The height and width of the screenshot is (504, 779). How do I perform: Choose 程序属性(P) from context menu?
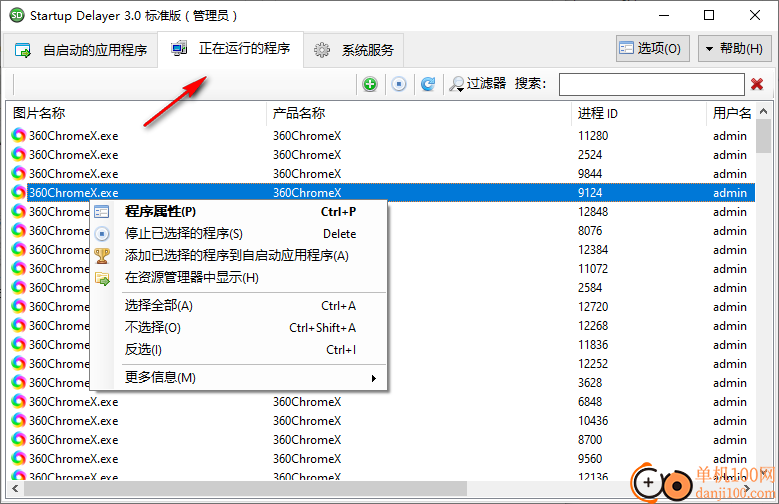click(x=238, y=212)
